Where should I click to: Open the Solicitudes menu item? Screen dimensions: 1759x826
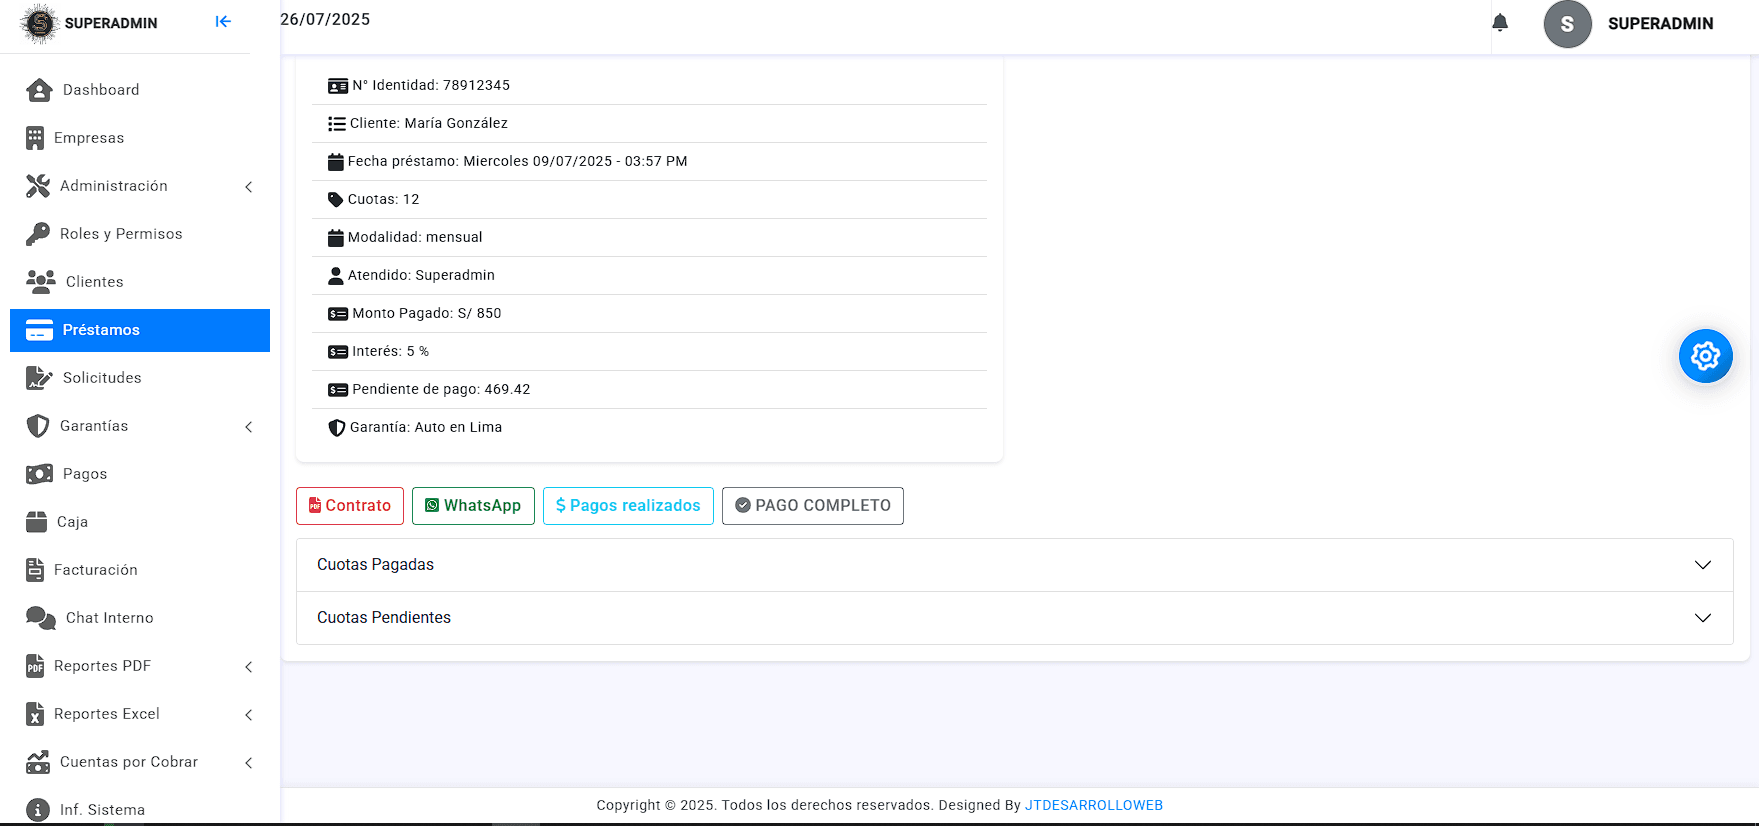coord(101,378)
